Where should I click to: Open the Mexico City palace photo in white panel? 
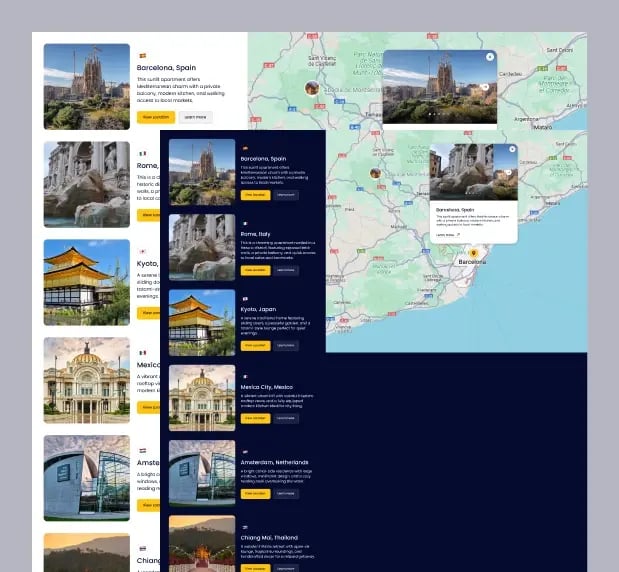pyautogui.click(x=87, y=380)
